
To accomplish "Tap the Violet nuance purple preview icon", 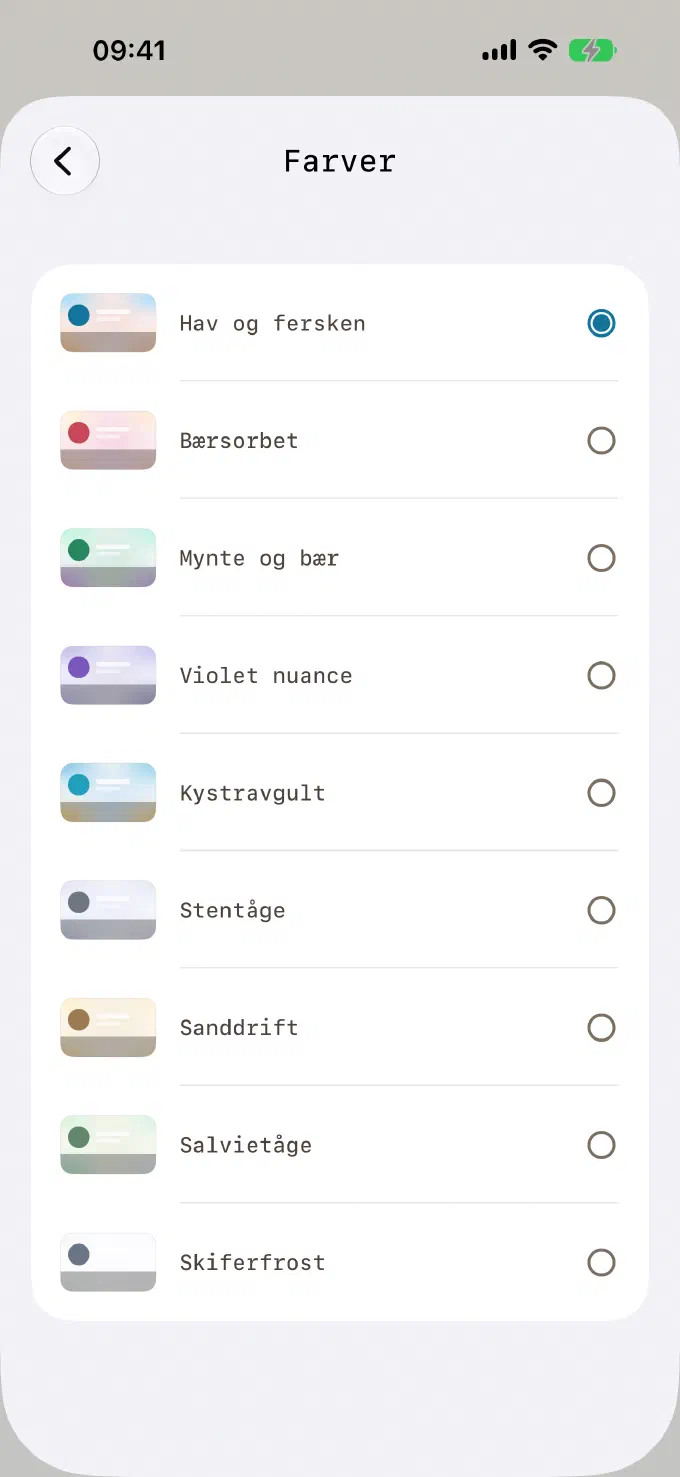I will click(x=108, y=675).
